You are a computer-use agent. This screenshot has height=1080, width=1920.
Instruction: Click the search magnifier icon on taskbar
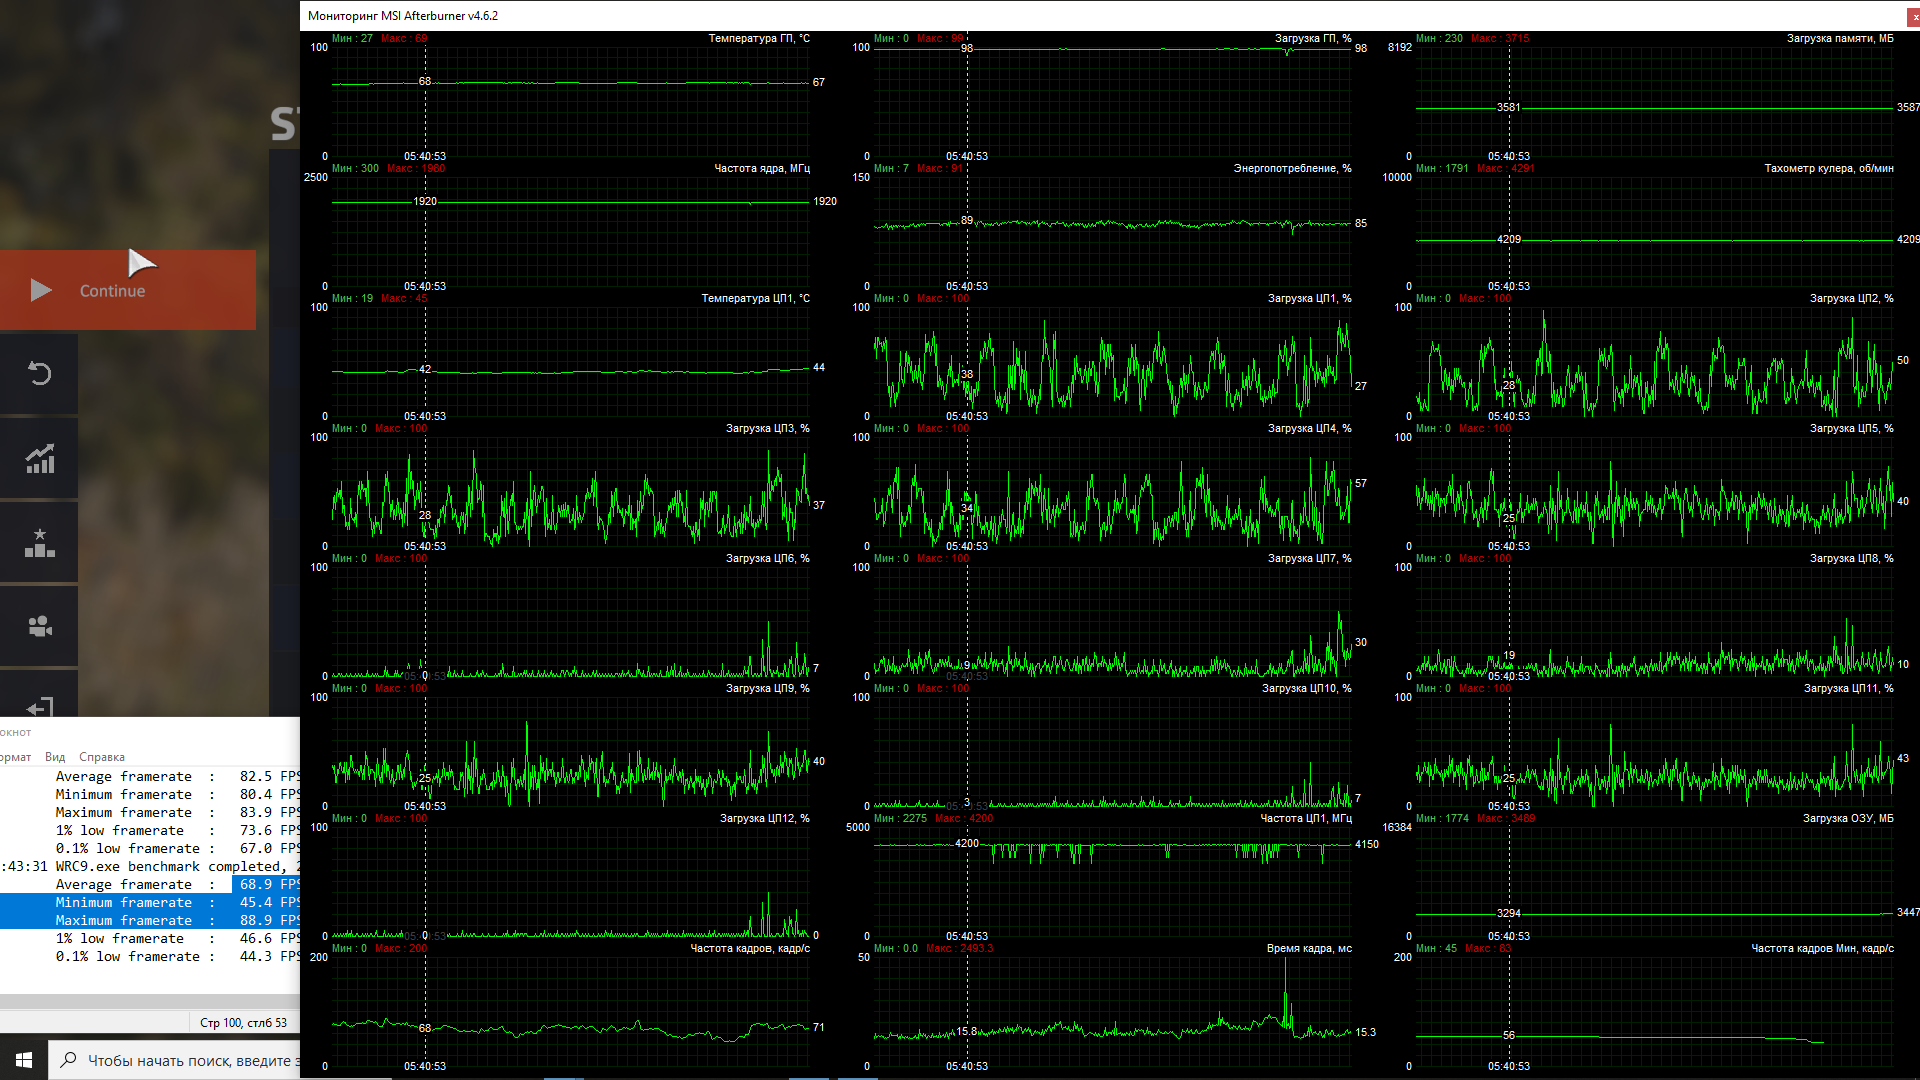(x=68, y=1060)
